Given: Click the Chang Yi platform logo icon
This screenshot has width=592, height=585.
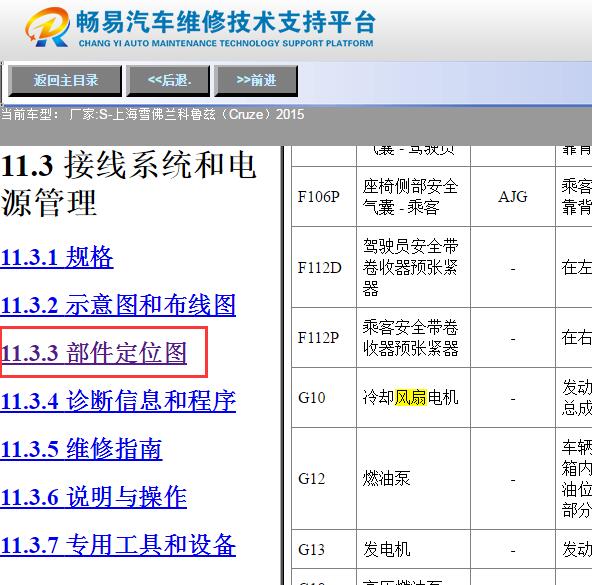Looking at the screenshot, I should tap(47, 28).
